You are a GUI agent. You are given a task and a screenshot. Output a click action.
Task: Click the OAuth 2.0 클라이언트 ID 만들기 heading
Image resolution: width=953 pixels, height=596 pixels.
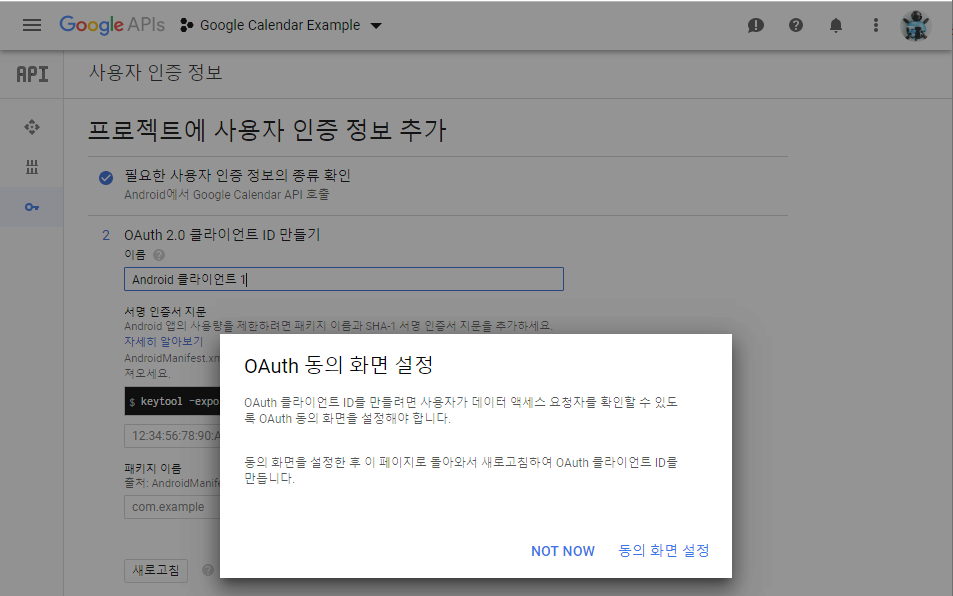point(222,235)
